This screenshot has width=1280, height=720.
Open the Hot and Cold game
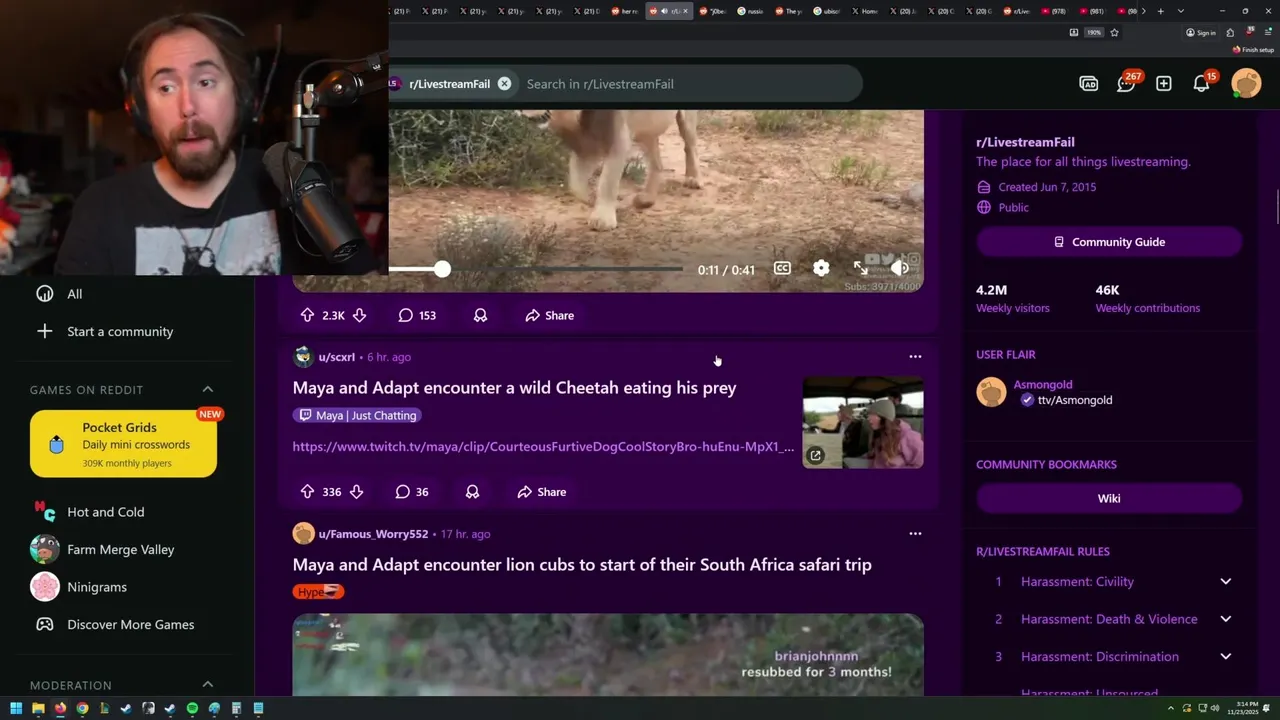[106, 512]
